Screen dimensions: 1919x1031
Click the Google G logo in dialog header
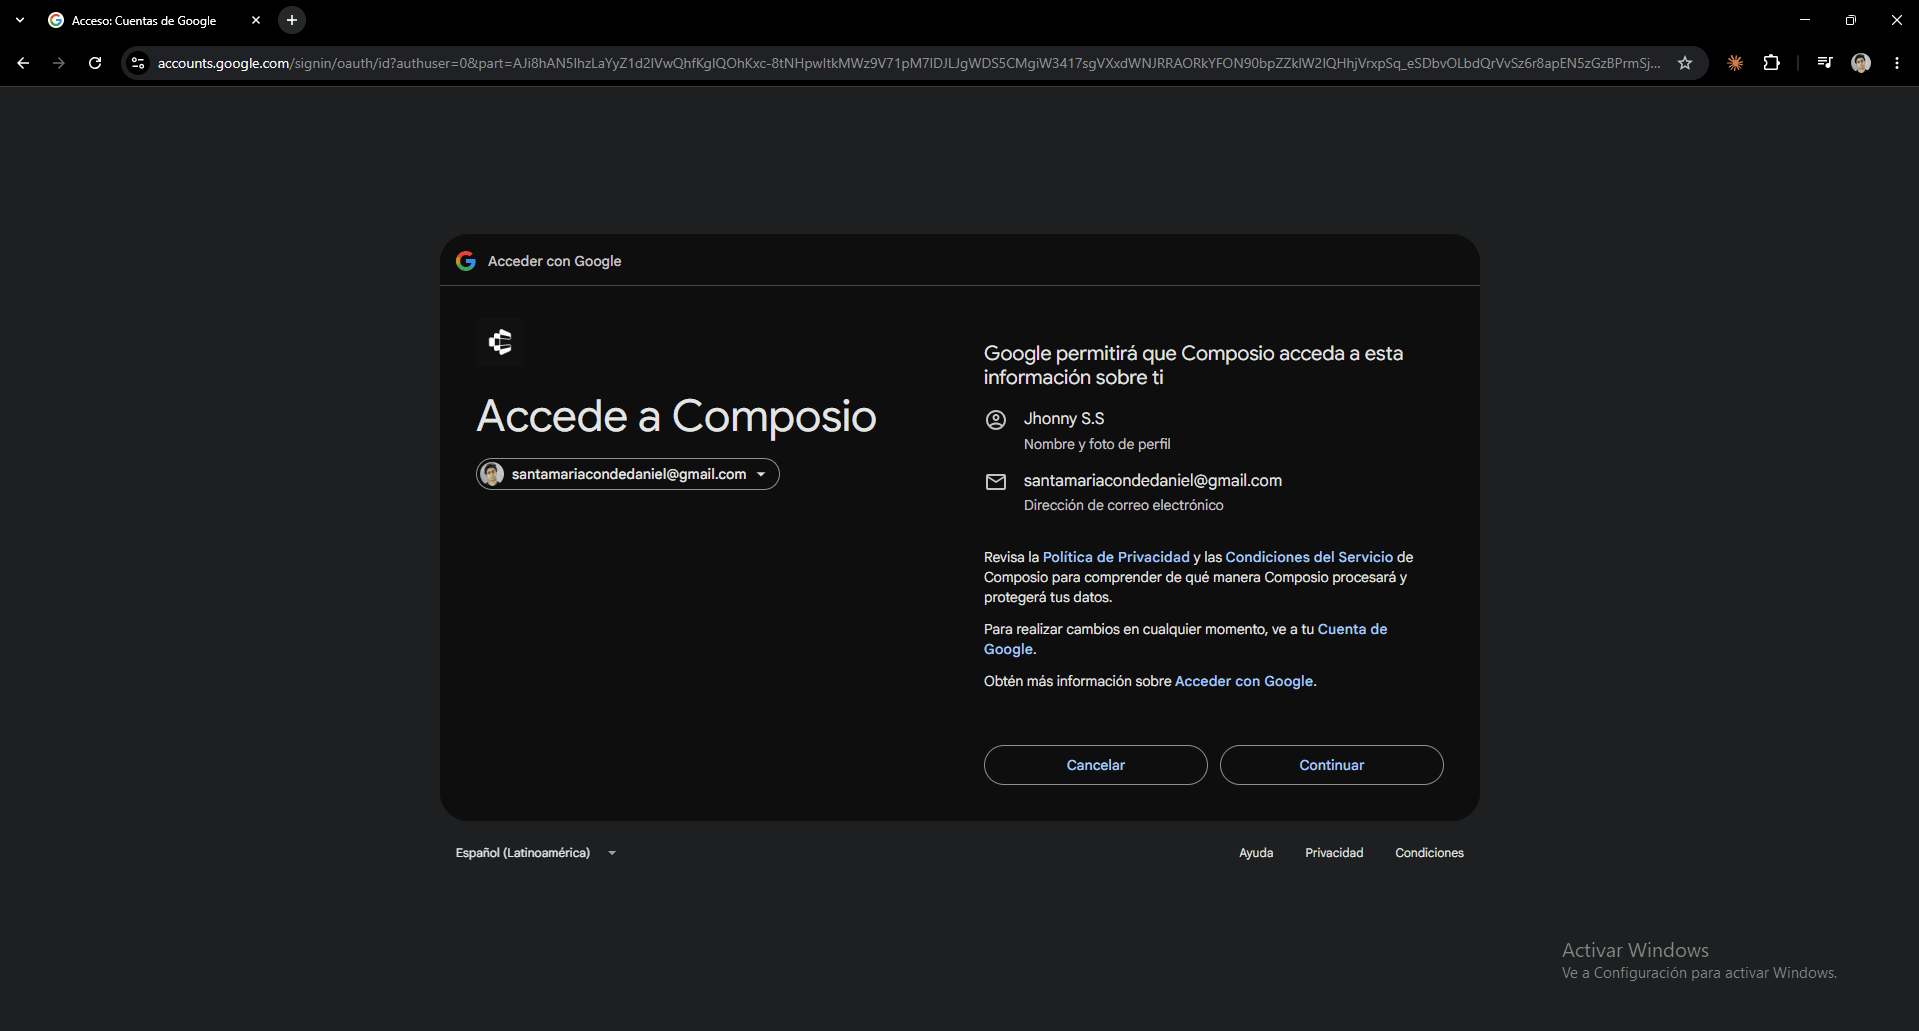(466, 261)
